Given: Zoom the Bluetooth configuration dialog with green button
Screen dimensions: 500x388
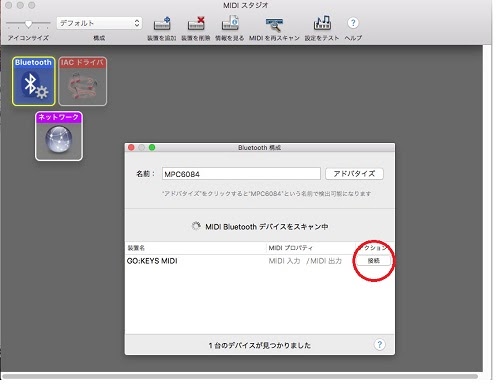Looking at the screenshot, I should coord(152,147).
